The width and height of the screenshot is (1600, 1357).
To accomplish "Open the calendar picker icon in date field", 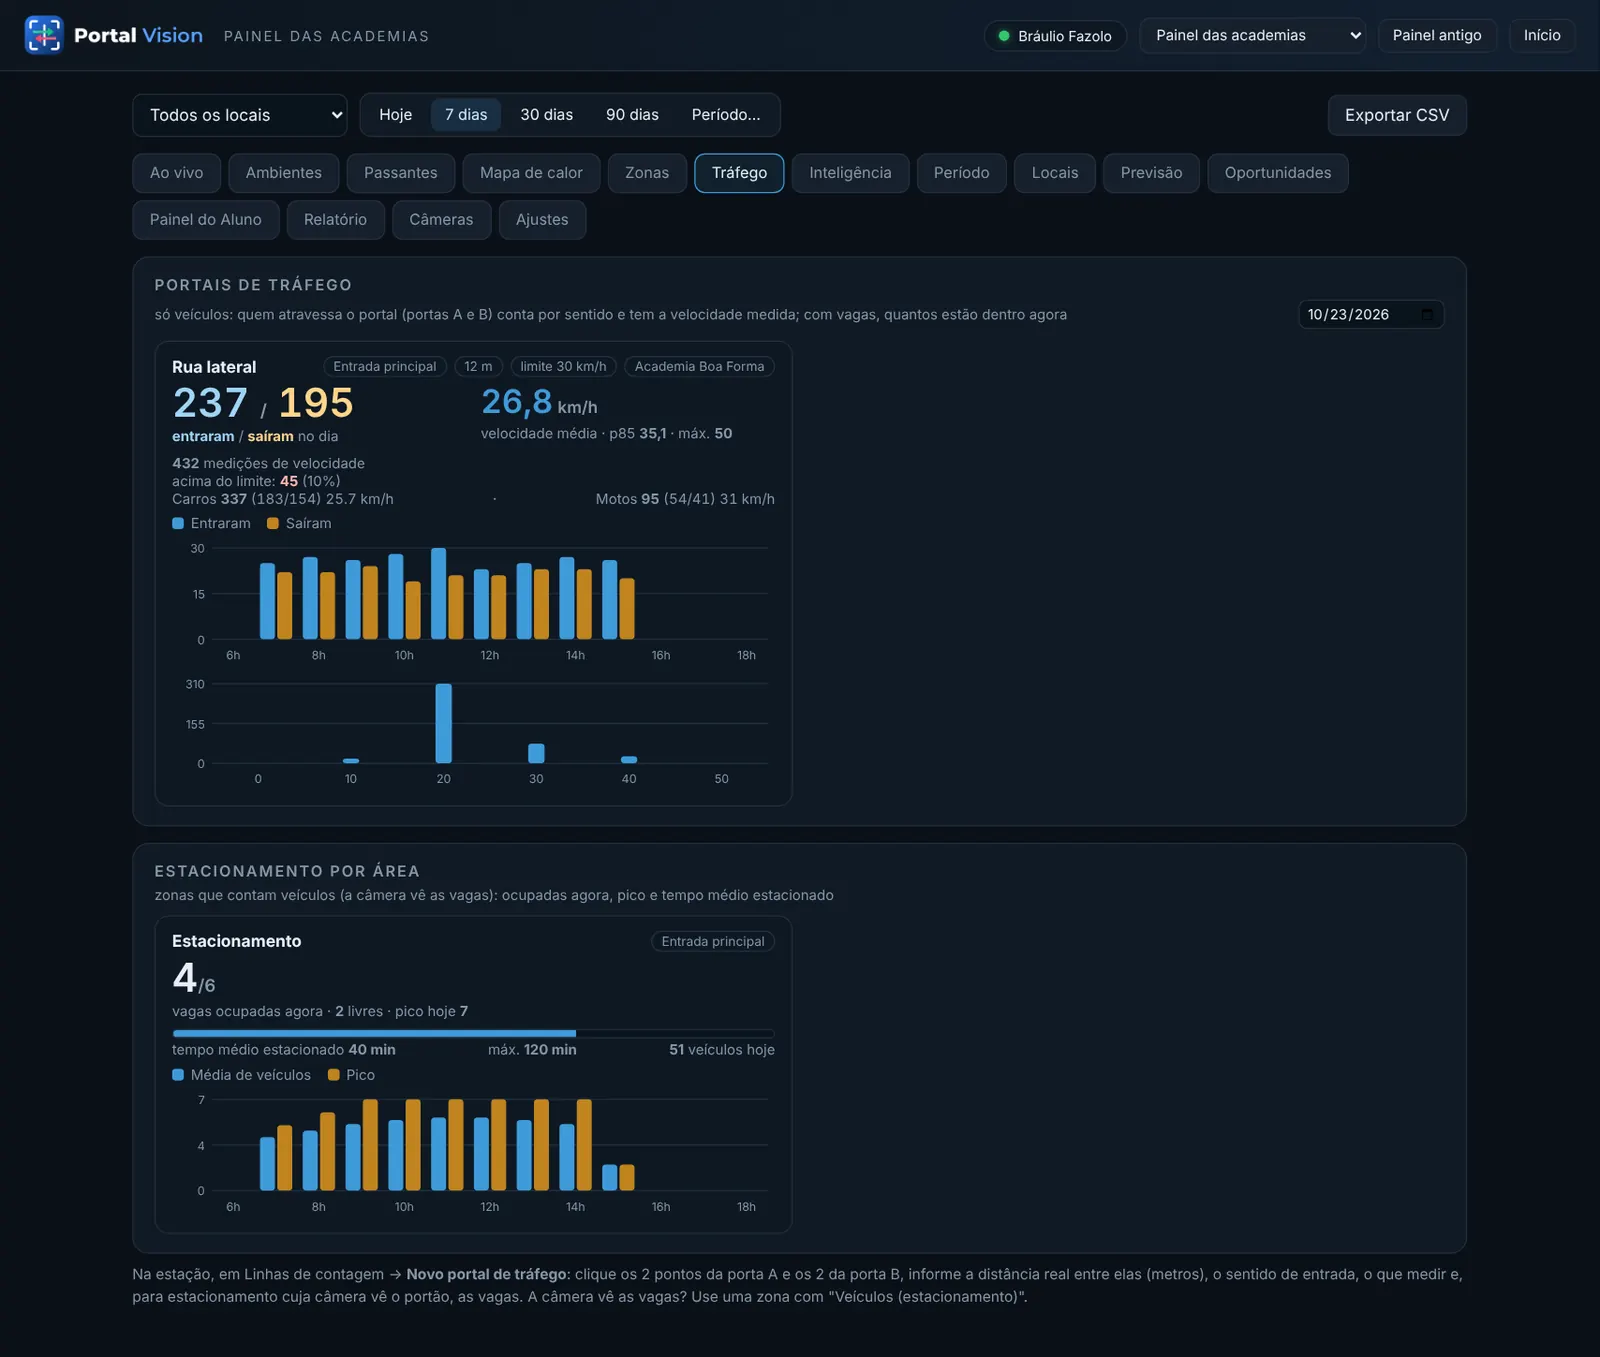I will [1427, 314].
